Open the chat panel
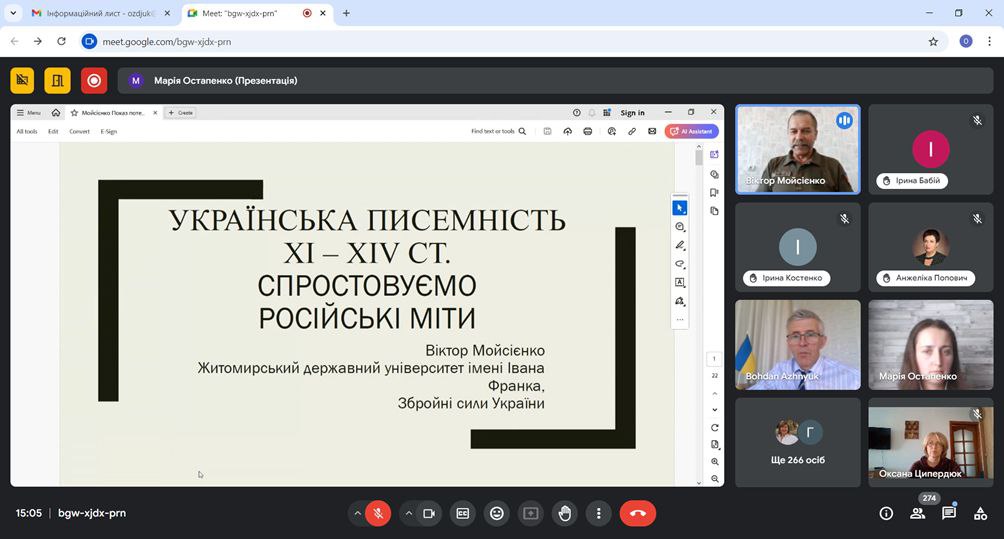Image resolution: width=1004 pixels, height=539 pixels. coord(949,513)
